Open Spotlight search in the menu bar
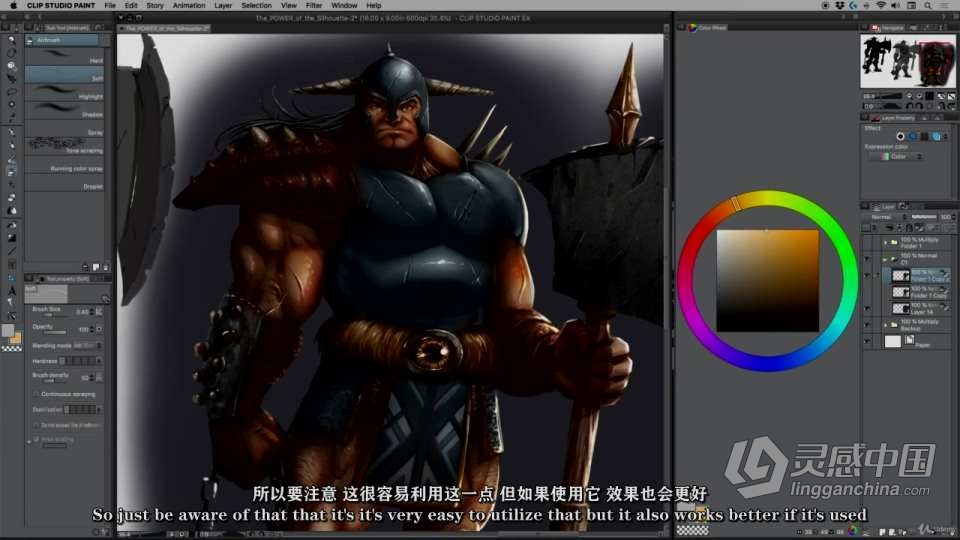Screen dimensions: 960x540 928,6
